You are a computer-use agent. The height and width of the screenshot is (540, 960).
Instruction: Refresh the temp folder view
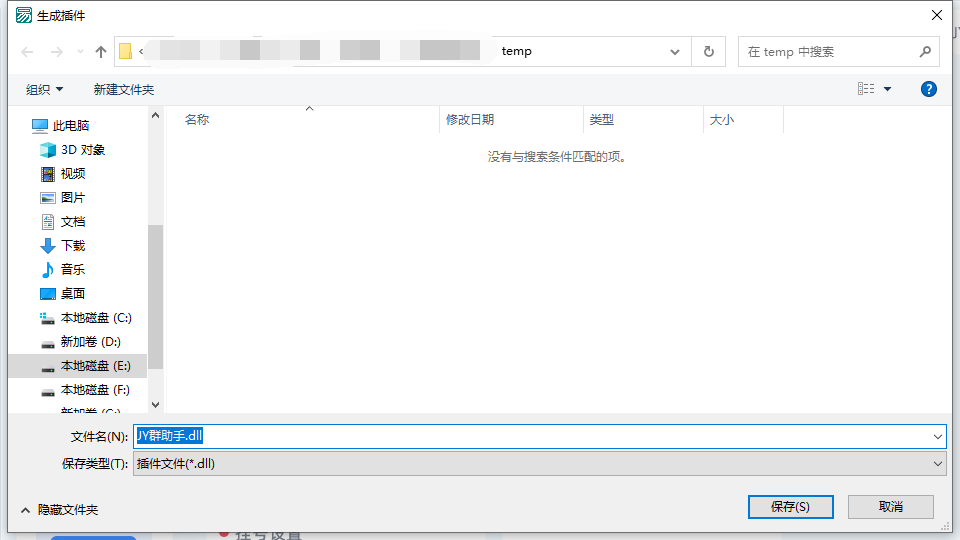pos(709,51)
